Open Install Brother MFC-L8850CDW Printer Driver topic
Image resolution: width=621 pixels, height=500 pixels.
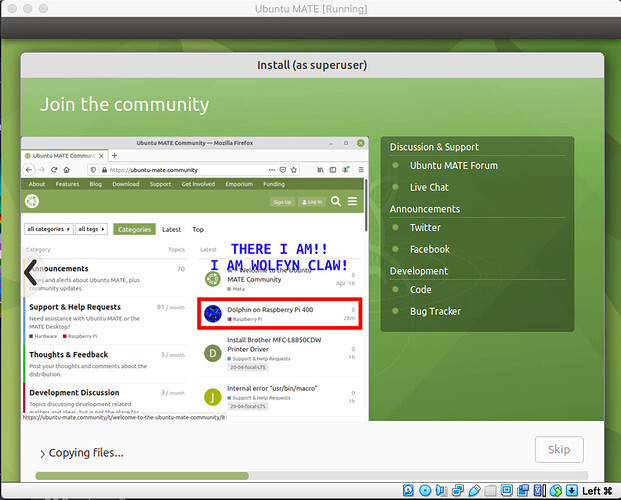click(274, 344)
